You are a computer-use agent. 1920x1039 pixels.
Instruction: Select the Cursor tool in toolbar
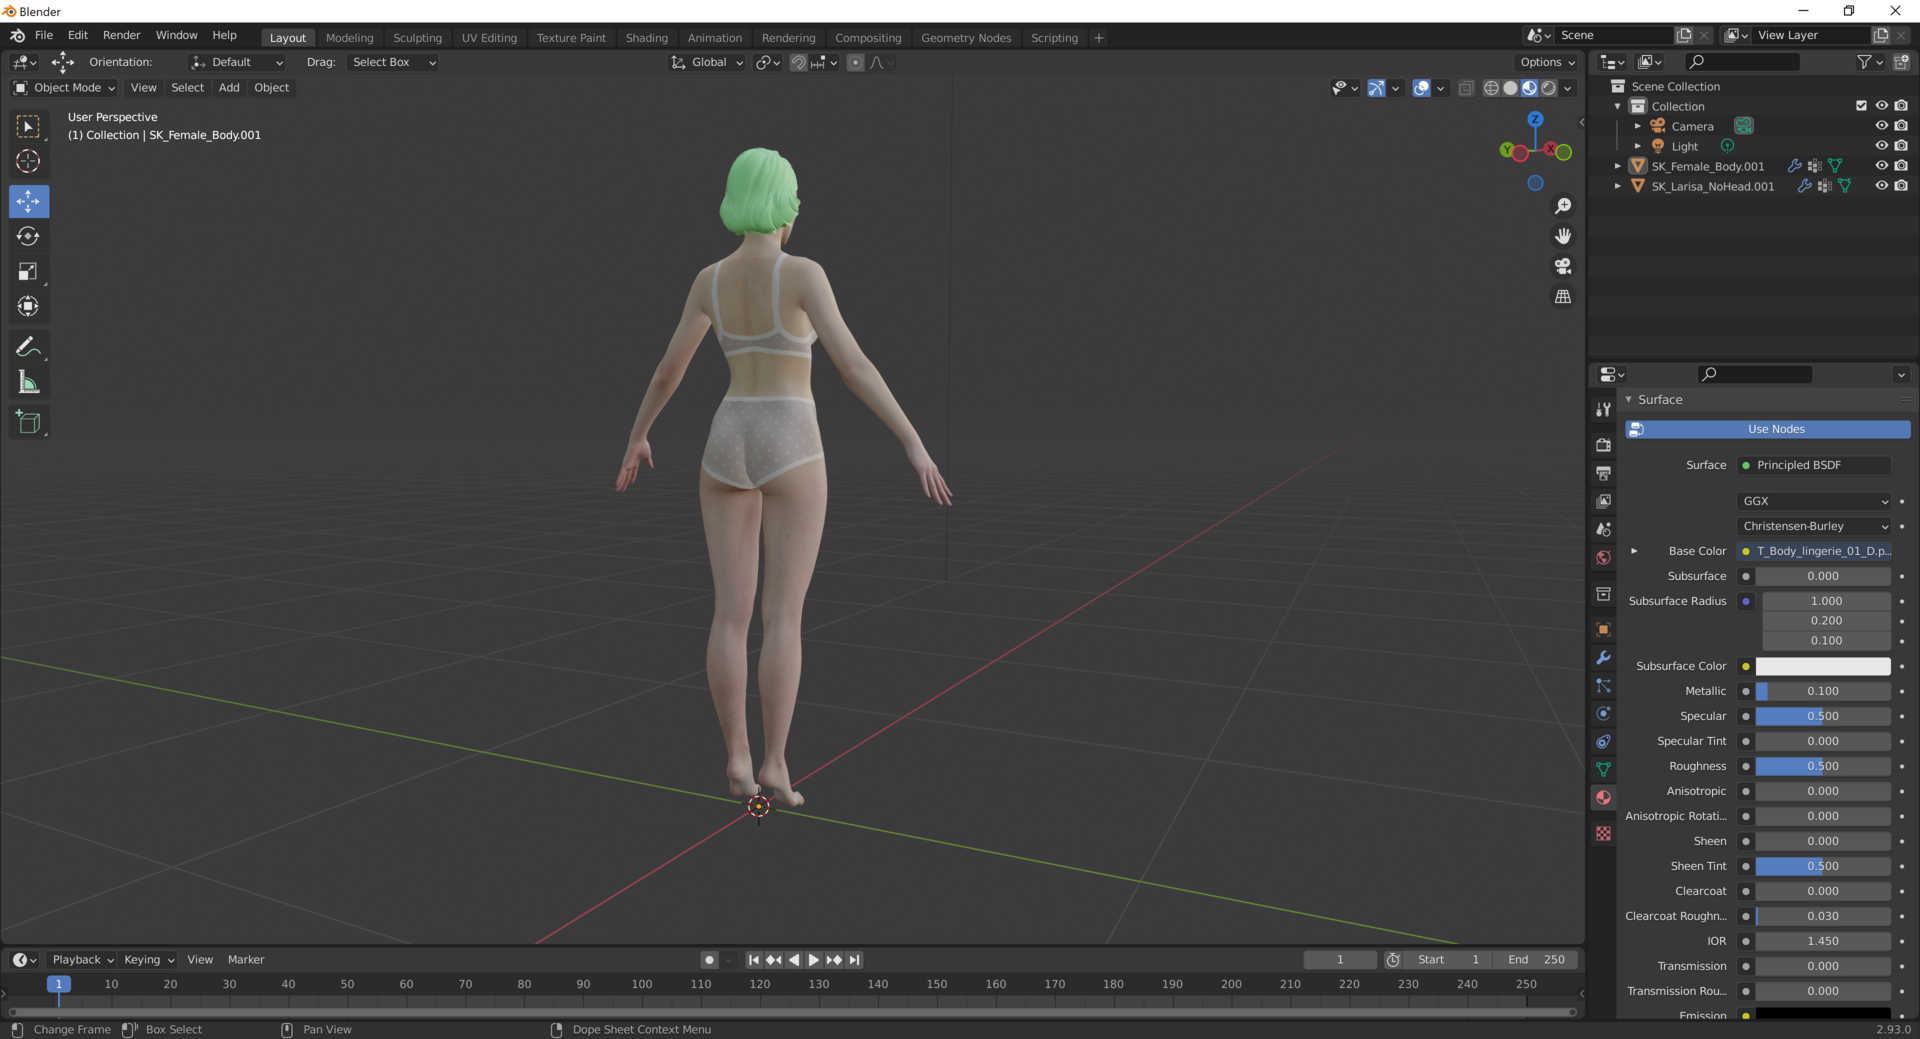point(28,161)
